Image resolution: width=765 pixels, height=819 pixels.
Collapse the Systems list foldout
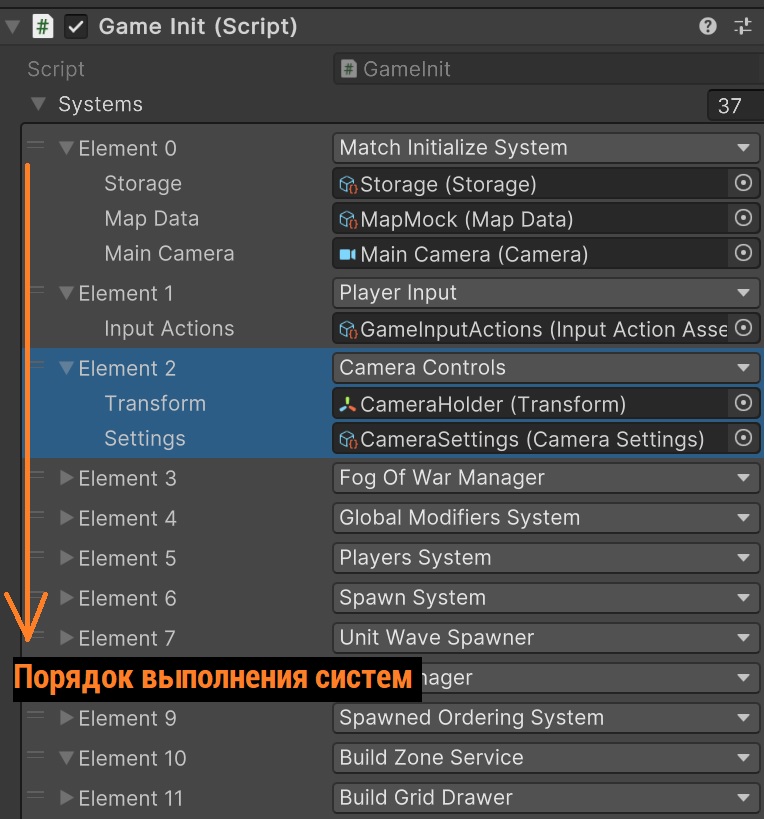coord(39,104)
